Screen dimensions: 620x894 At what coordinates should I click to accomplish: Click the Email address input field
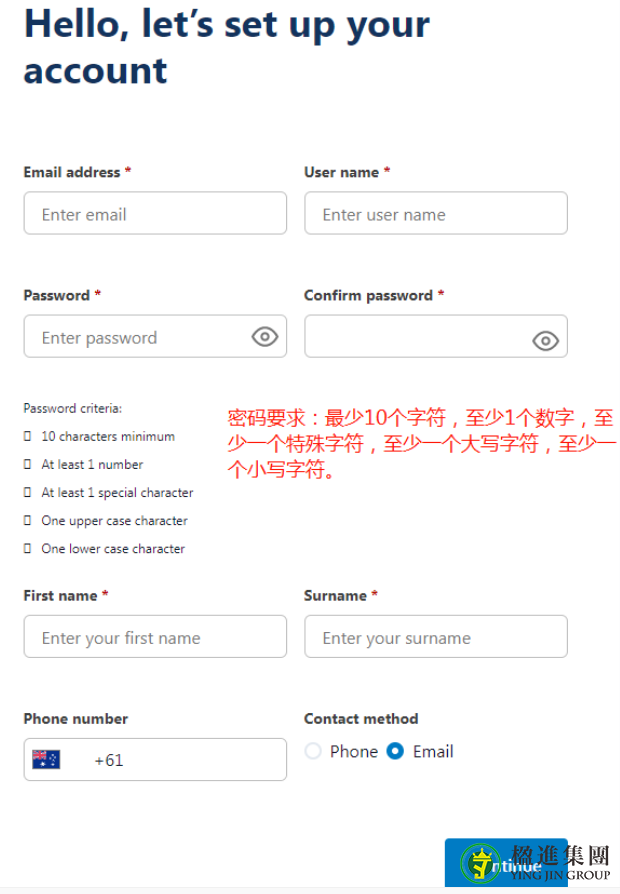click(155, 213)
